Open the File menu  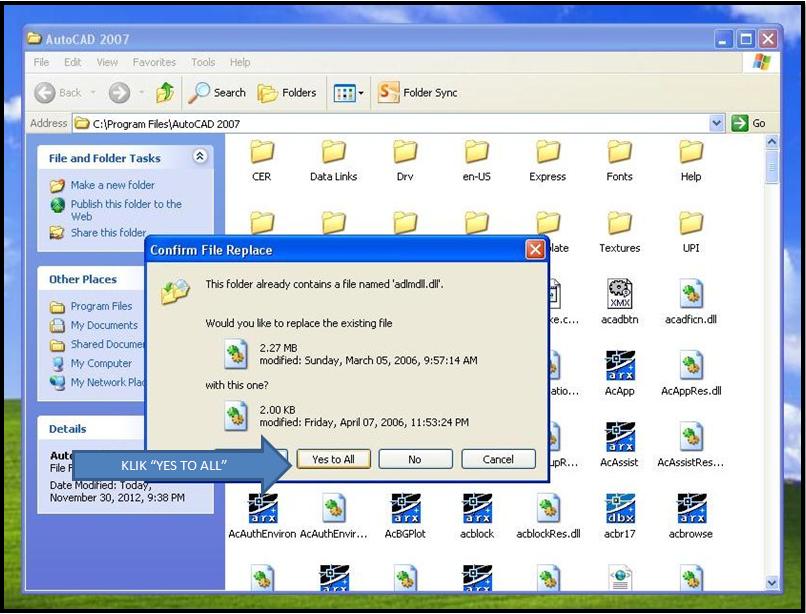click(x=41, y=62)
